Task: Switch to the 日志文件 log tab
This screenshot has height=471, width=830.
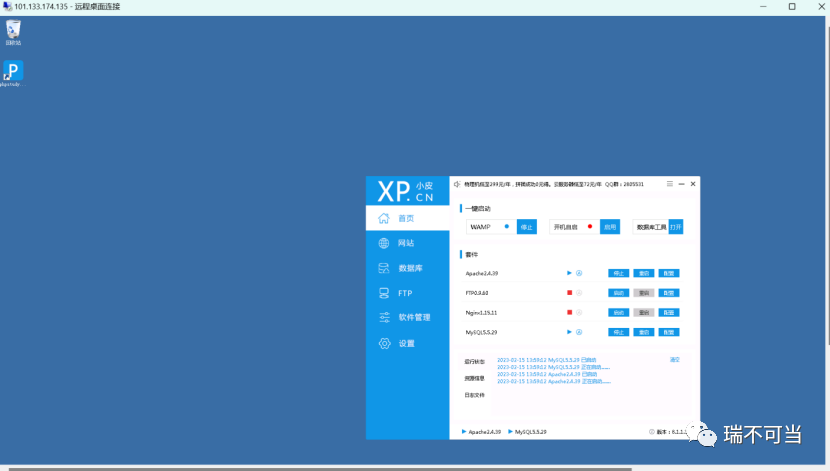Action: (474, 395)
